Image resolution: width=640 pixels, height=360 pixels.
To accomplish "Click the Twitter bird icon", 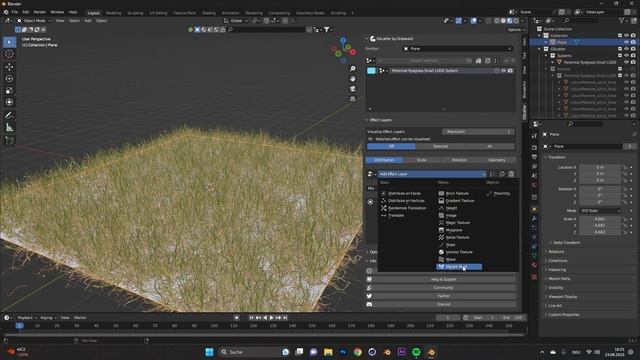I will tap(369, 296).
